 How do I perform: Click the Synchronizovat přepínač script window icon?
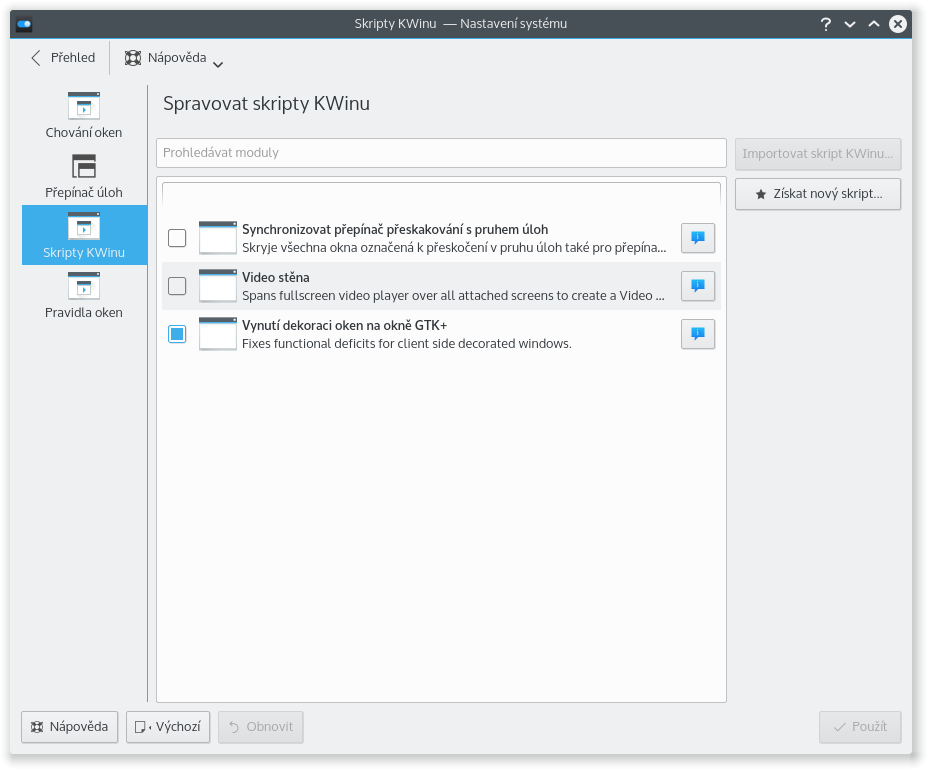pos(218,238)
